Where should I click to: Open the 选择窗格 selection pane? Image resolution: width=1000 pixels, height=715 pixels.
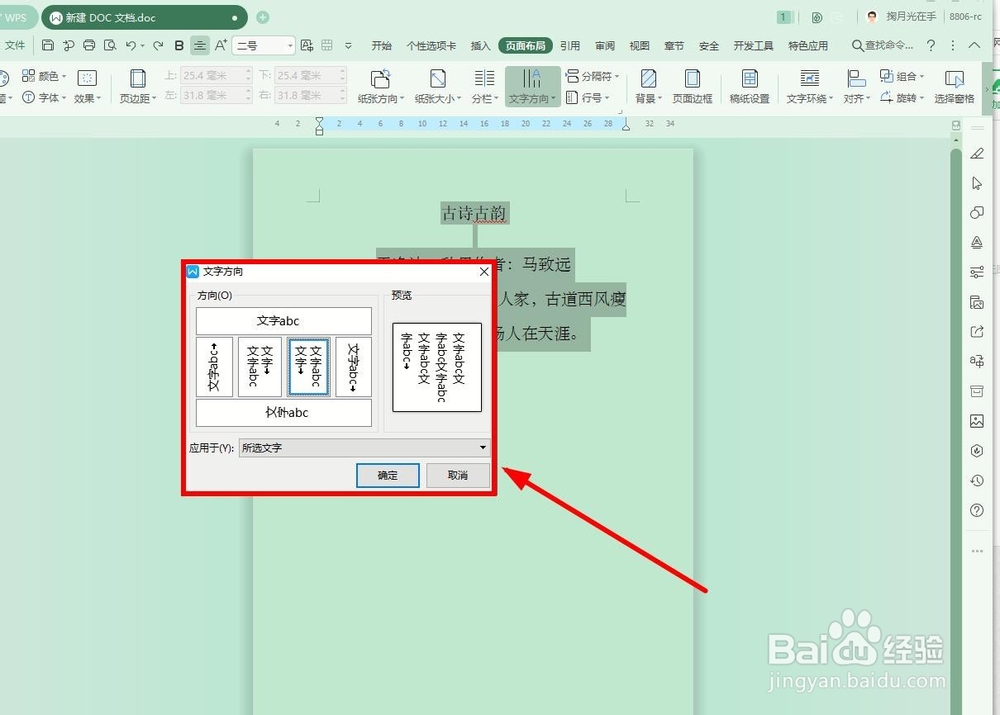click(x=954, y=85)
